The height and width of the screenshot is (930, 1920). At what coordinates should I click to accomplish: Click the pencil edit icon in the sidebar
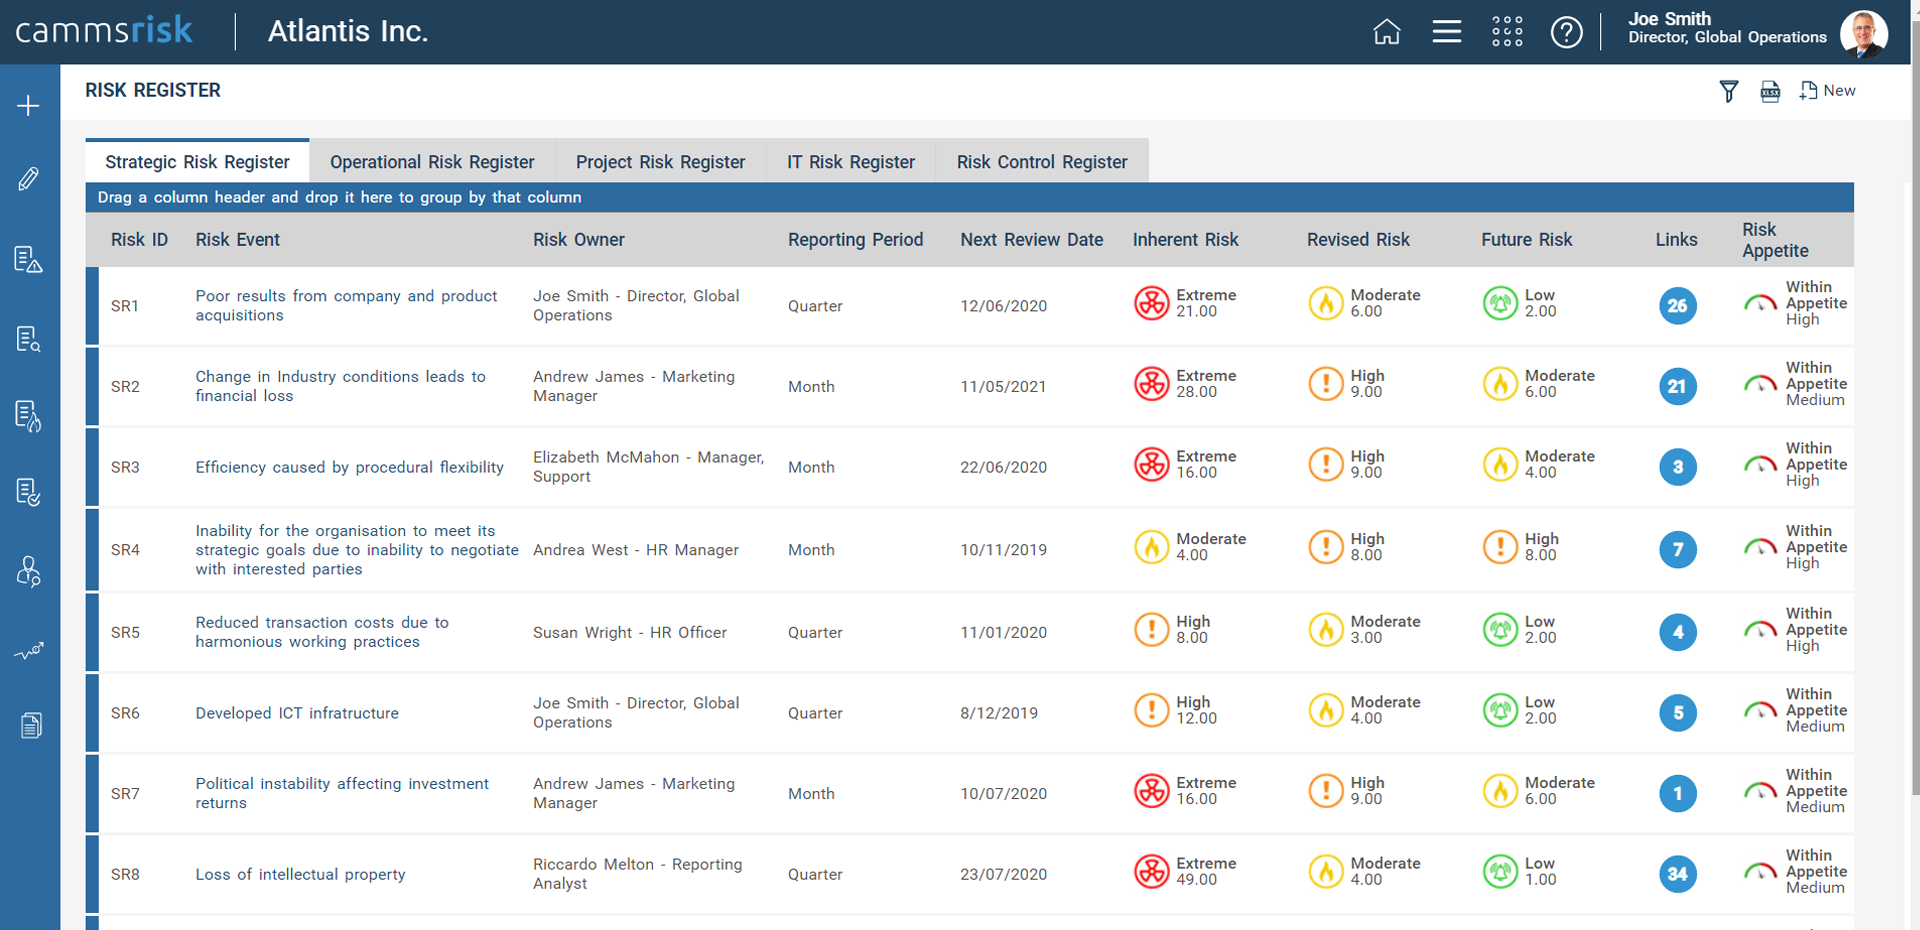point(29,180)
